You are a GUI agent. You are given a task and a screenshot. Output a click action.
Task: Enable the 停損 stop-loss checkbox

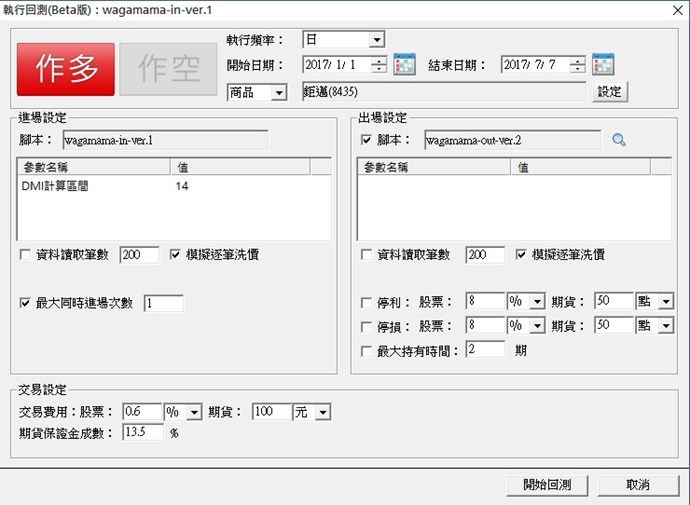(366, 326)
